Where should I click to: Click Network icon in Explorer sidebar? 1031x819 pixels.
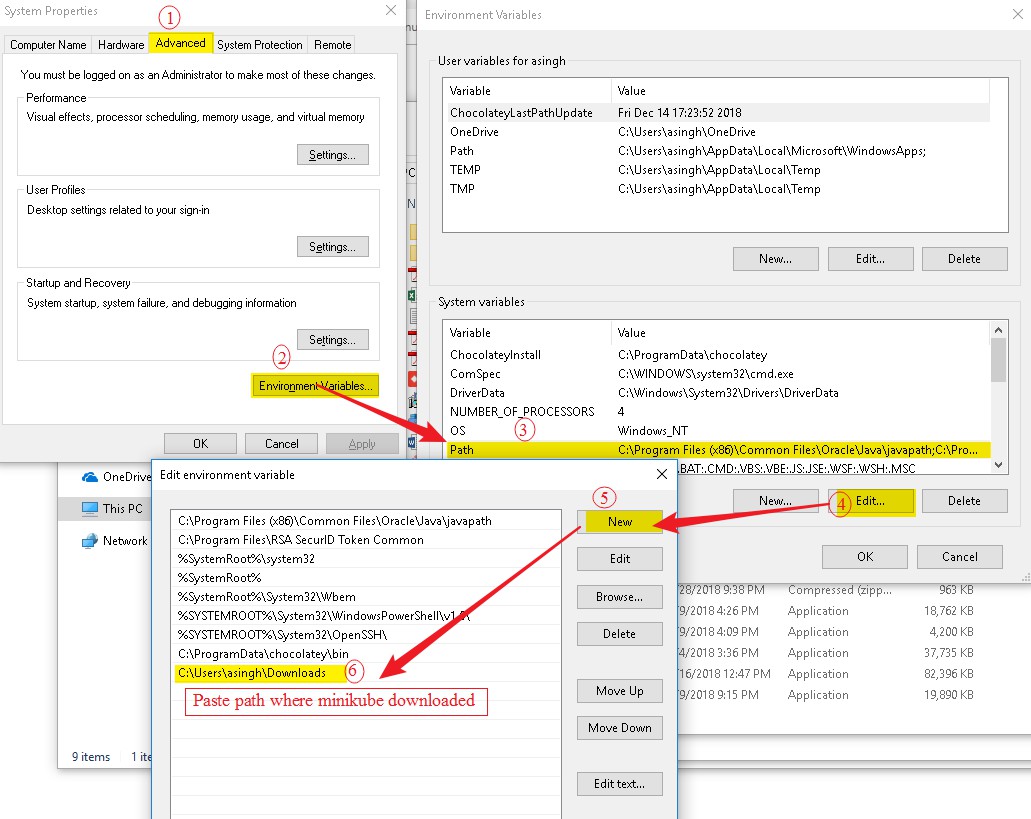click(x=89, y=541)
